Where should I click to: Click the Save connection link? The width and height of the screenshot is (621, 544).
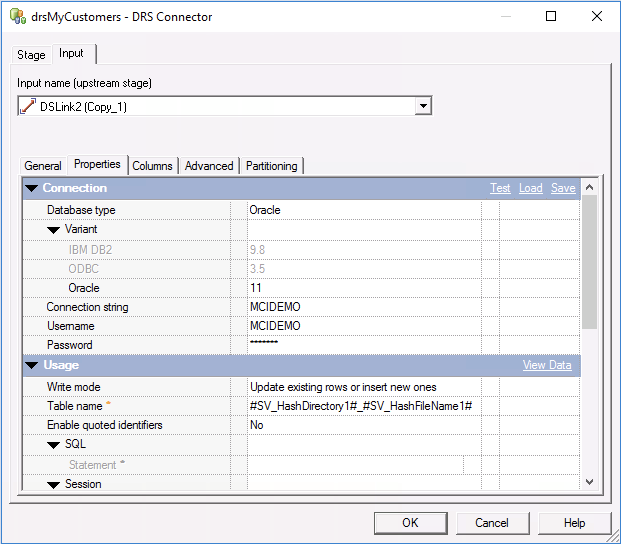tap(563, 188)
